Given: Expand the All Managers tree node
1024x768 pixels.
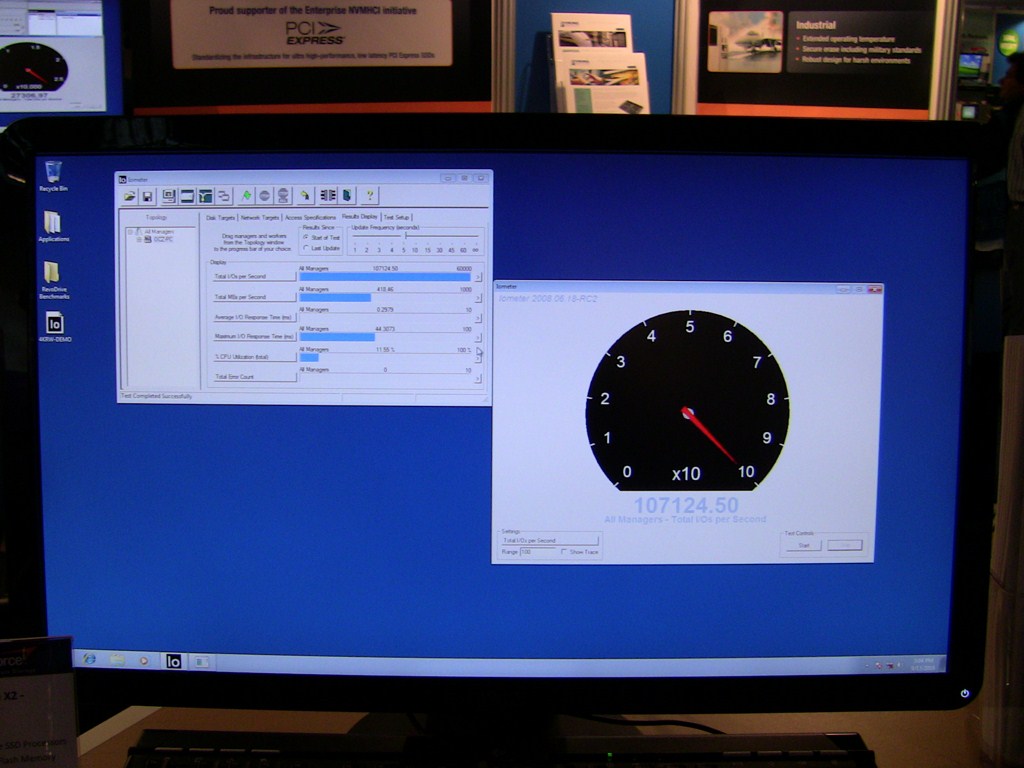Looking at the screenshot, I should (130, 232).
